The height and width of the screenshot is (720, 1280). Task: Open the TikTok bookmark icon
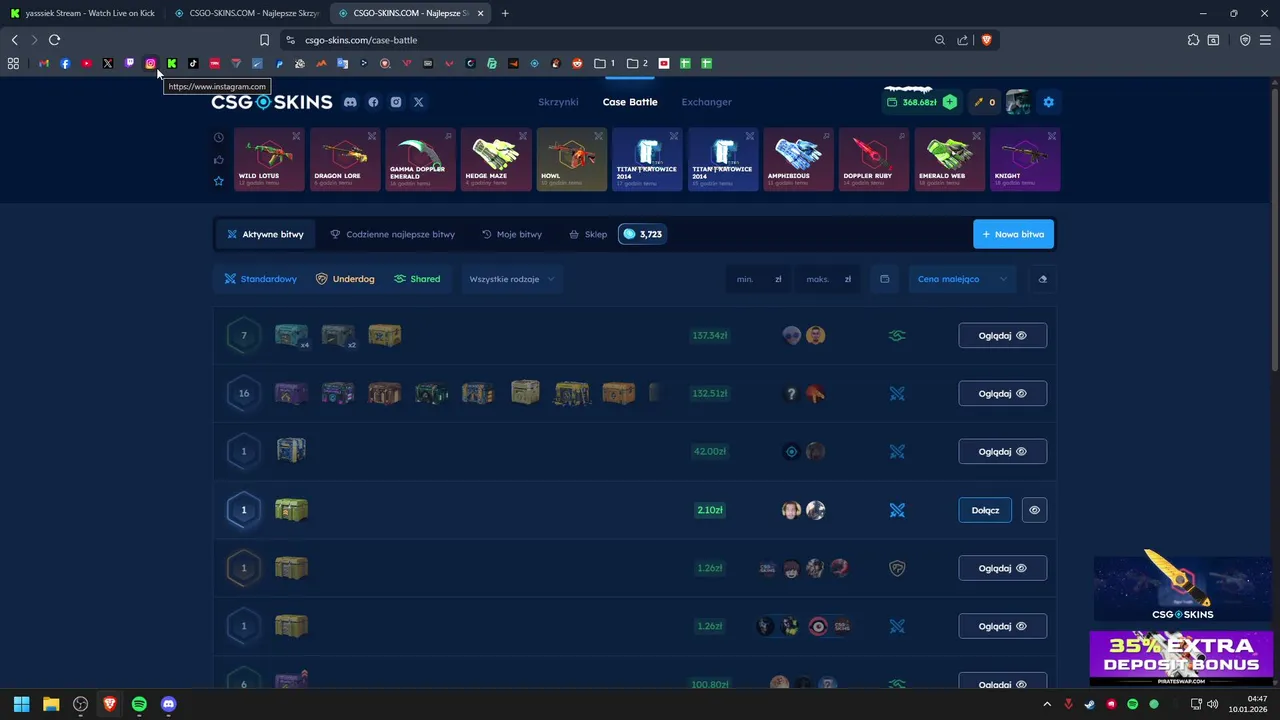coord(193,63)
